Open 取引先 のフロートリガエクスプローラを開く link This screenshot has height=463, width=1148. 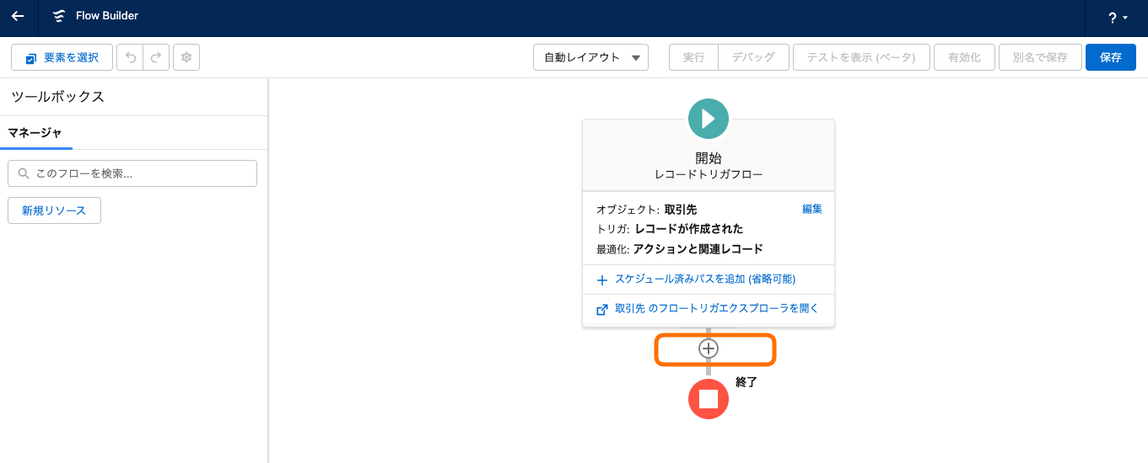(x=707, y=309)
